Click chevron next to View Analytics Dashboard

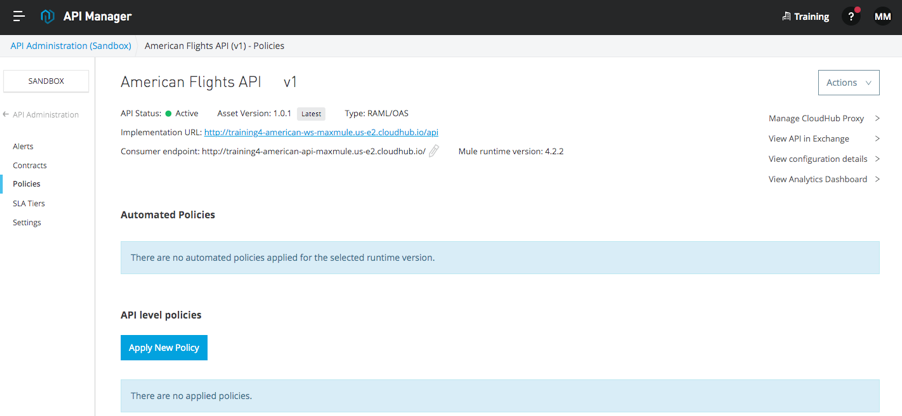877,179
